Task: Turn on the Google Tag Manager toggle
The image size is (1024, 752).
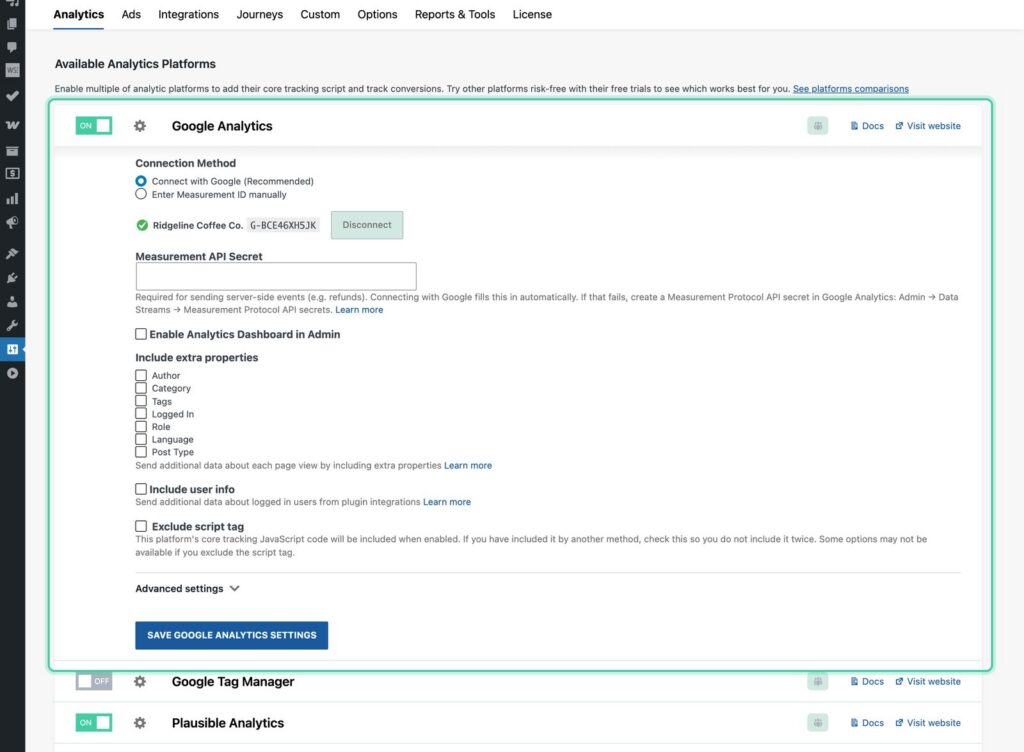Action: pyautogui.click(x=94, y=682)
